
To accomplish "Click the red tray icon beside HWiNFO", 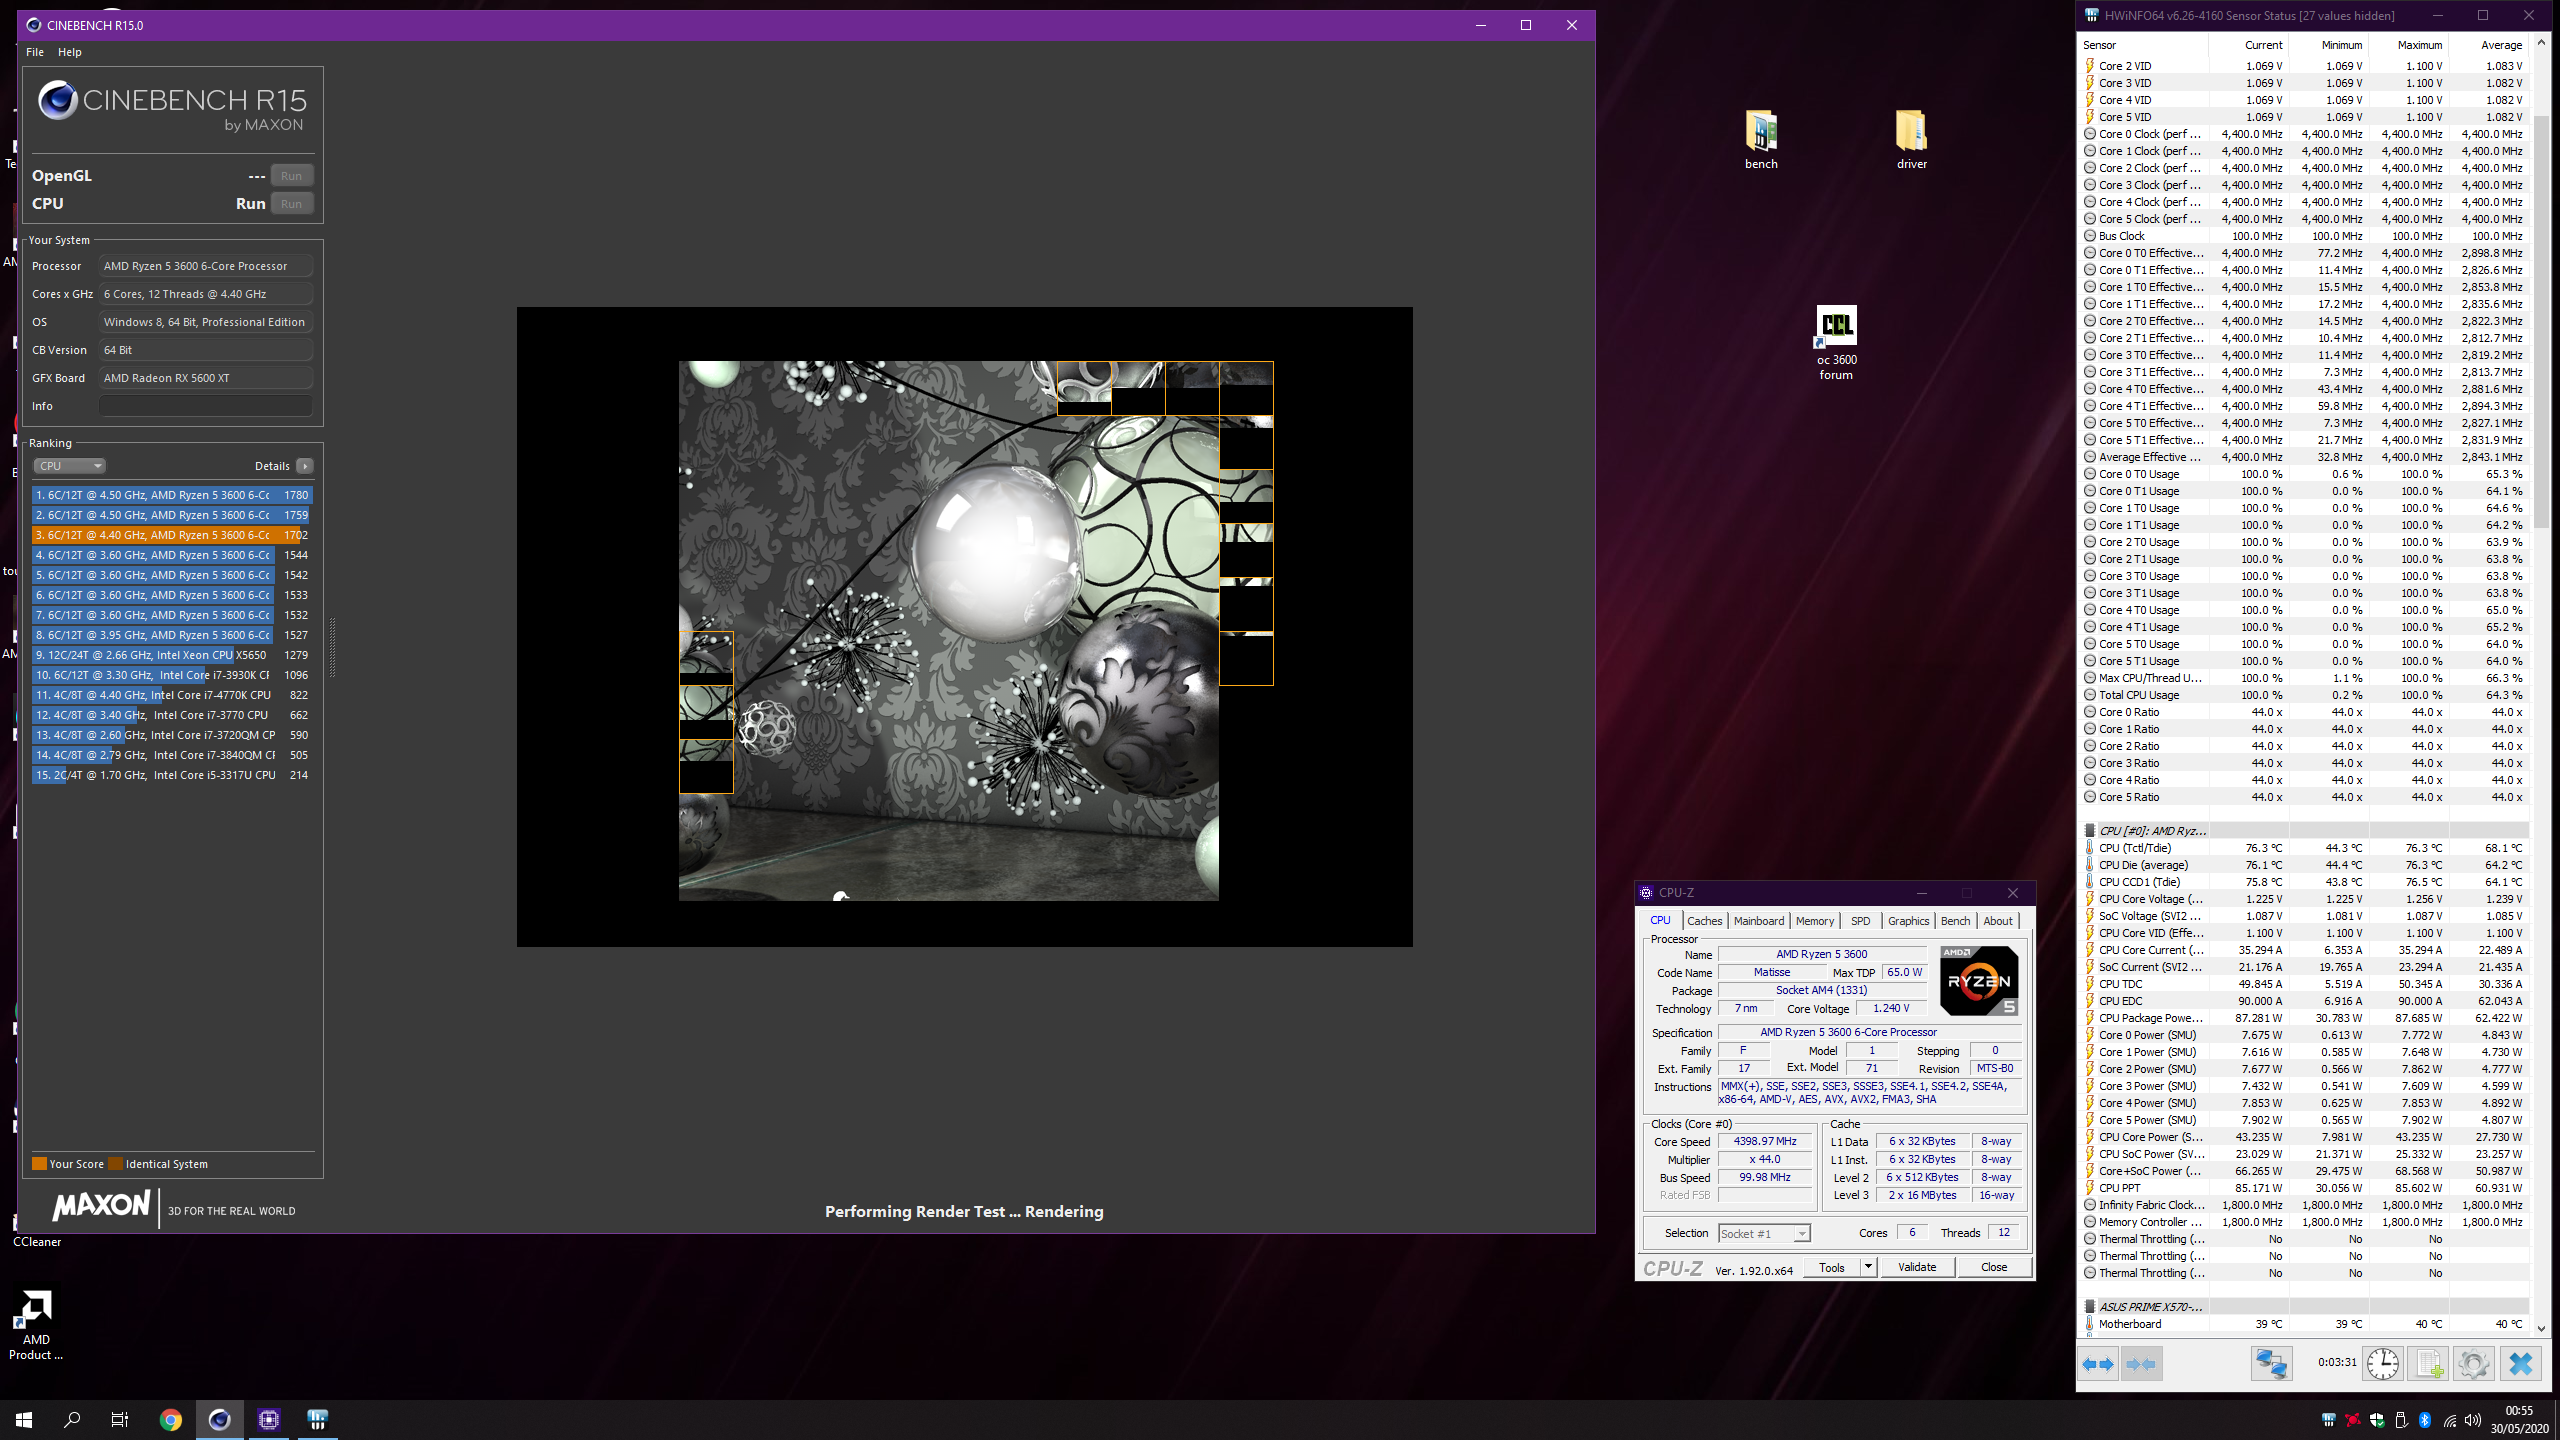I will [2353, 1420].
